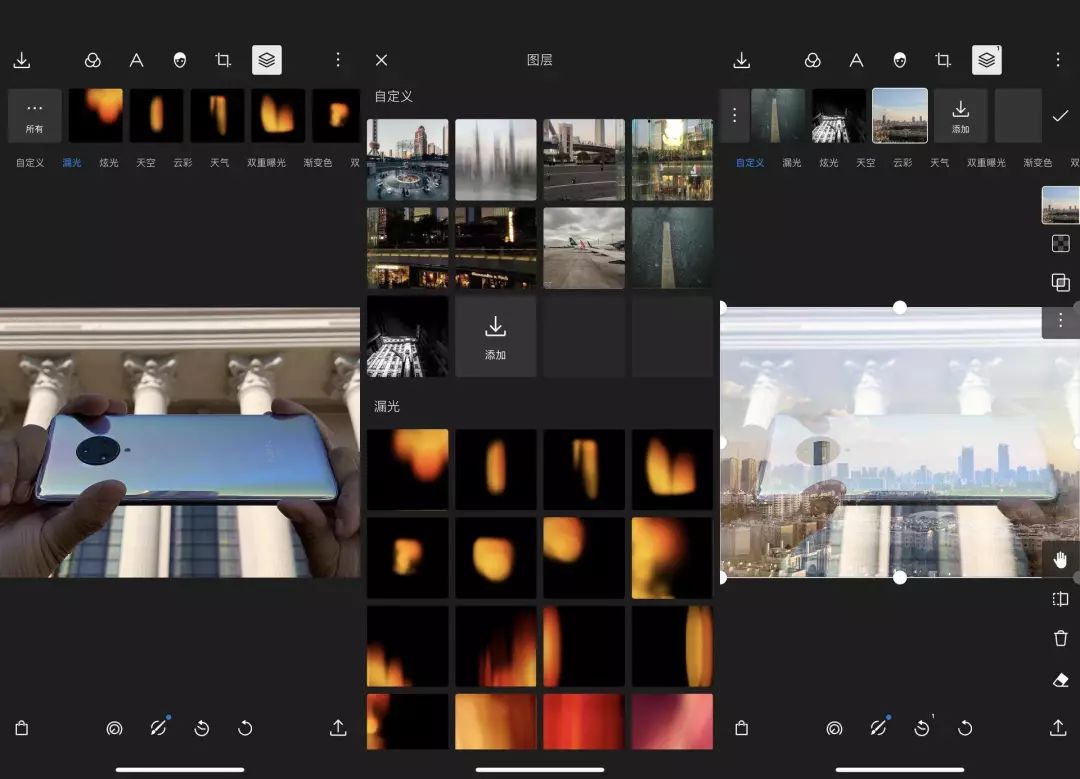
Task: Expand layer options dots beside the canvas
Action: (x=1061, y=321)
